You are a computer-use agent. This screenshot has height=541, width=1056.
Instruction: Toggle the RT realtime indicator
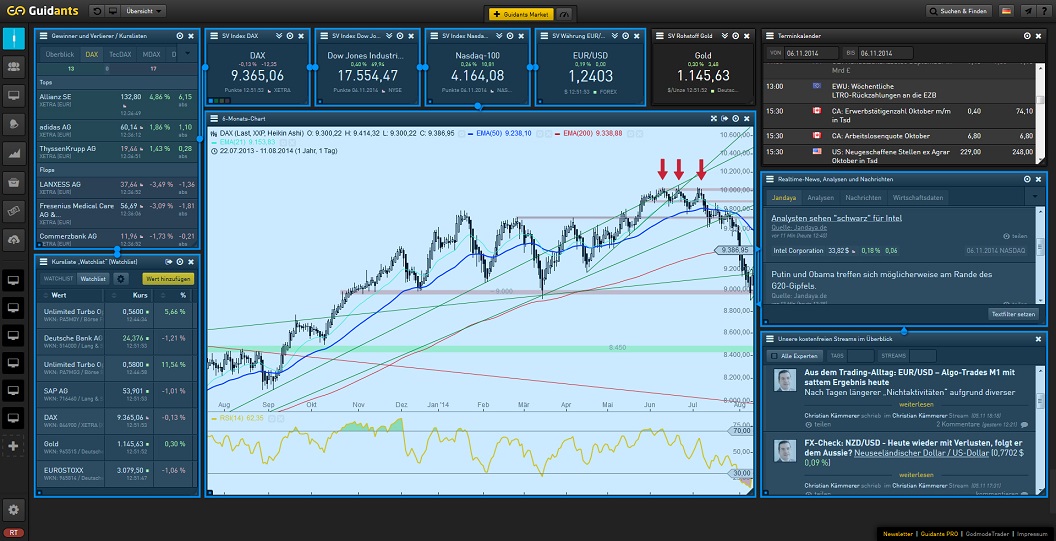coord(14,533)
